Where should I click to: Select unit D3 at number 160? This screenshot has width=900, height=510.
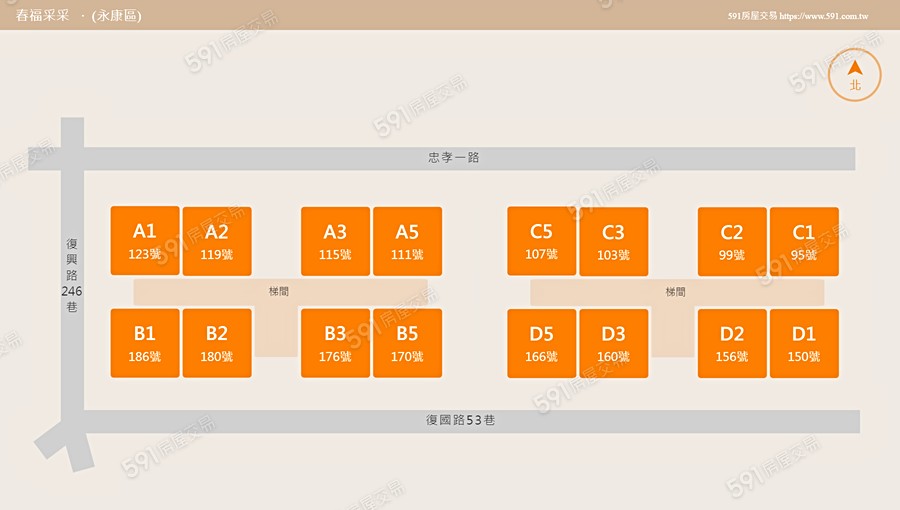[613, 343]
